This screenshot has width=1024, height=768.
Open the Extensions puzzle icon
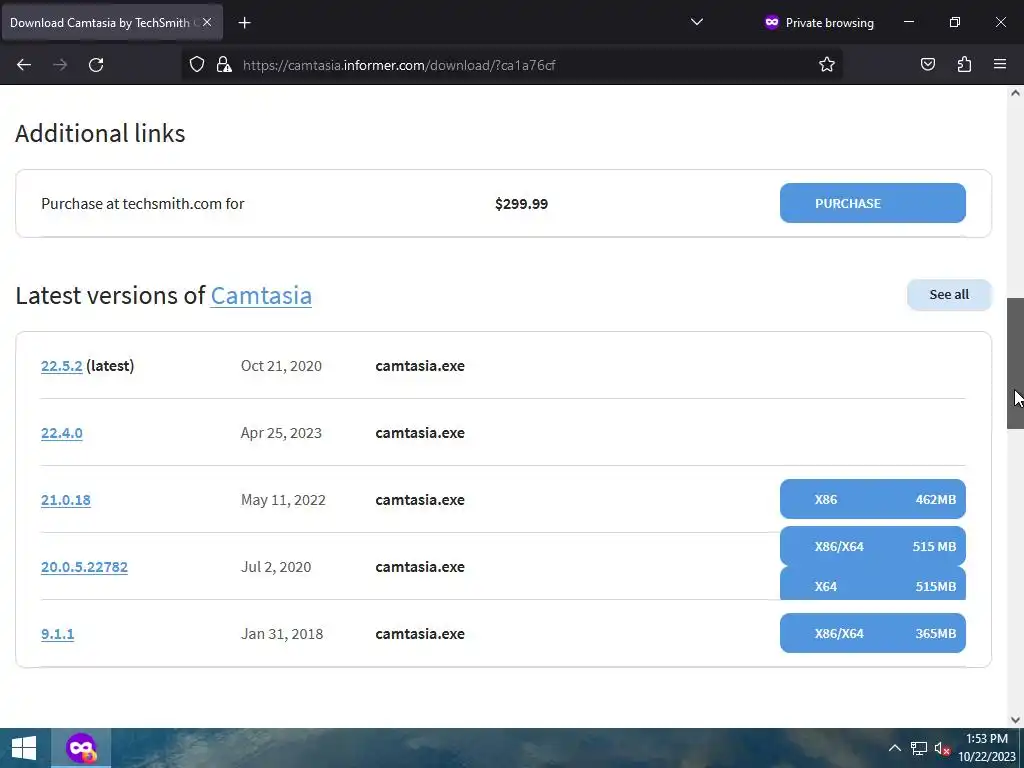(x=965, y=65)
